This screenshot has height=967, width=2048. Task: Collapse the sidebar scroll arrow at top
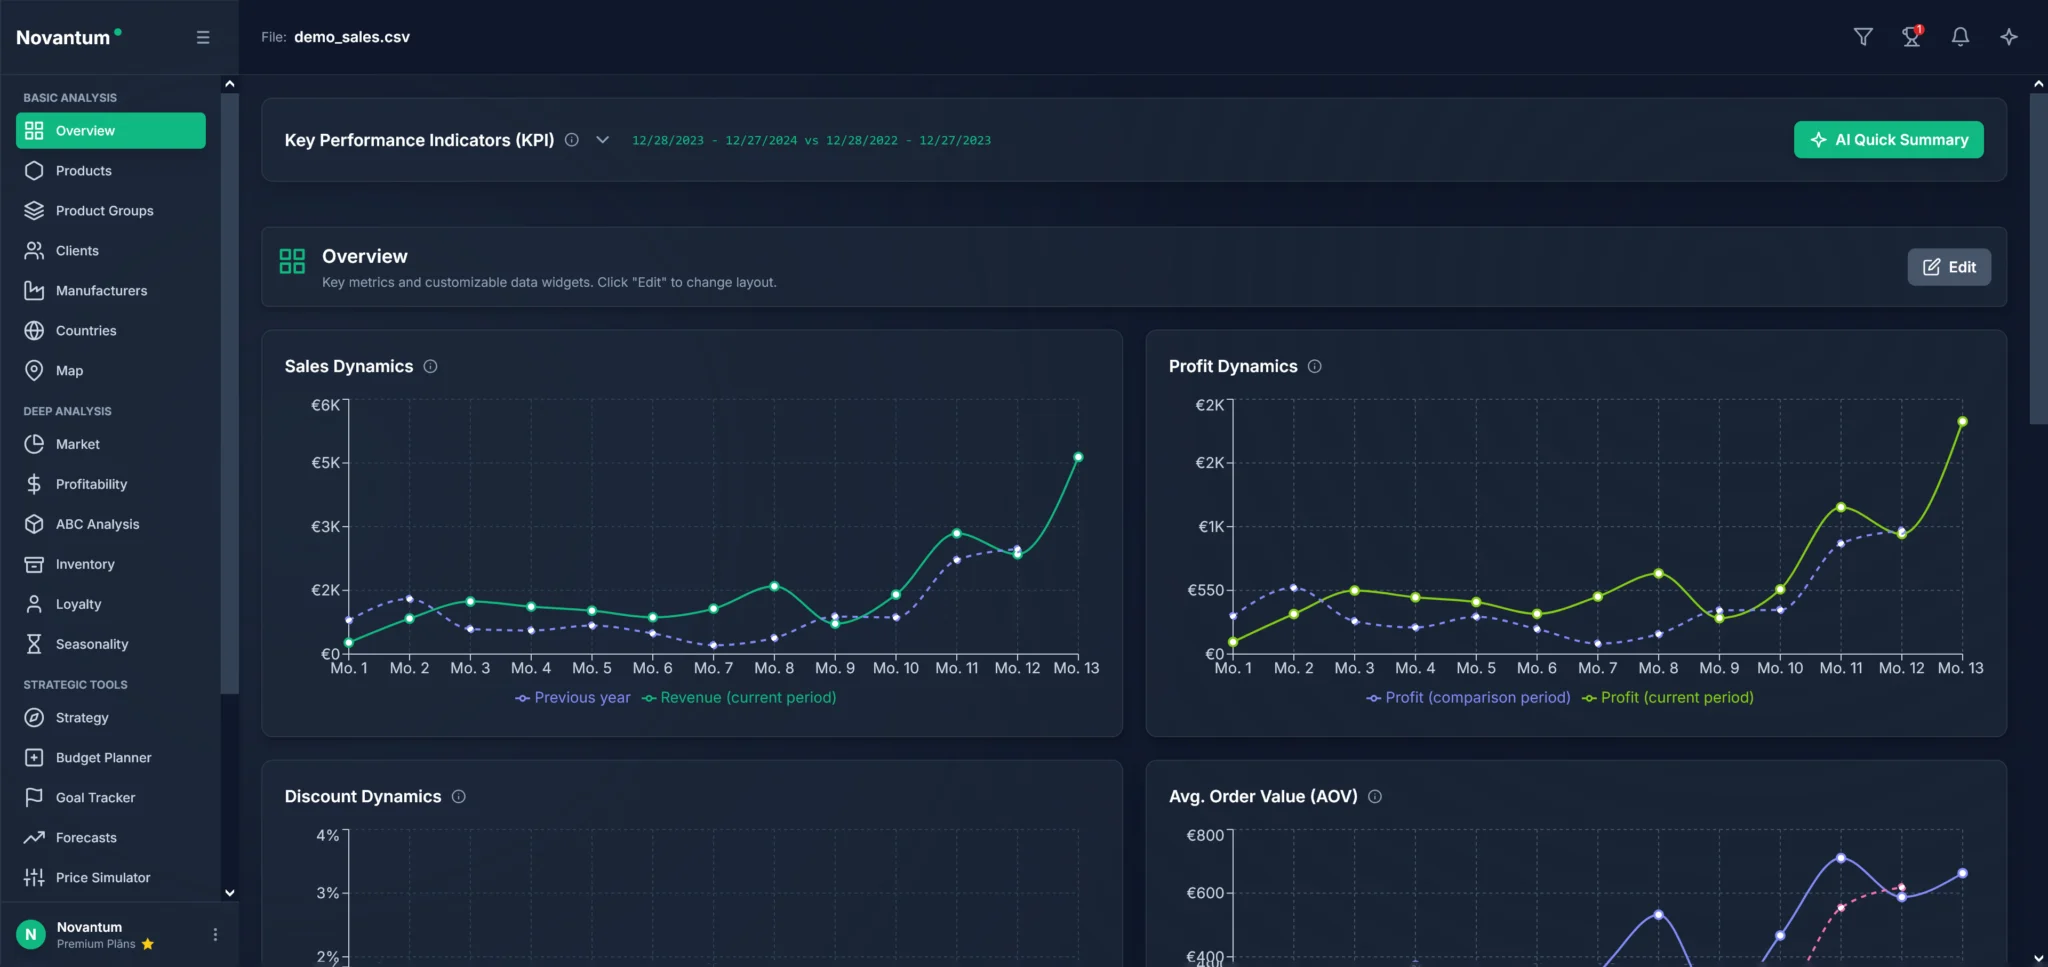[229, 82]
